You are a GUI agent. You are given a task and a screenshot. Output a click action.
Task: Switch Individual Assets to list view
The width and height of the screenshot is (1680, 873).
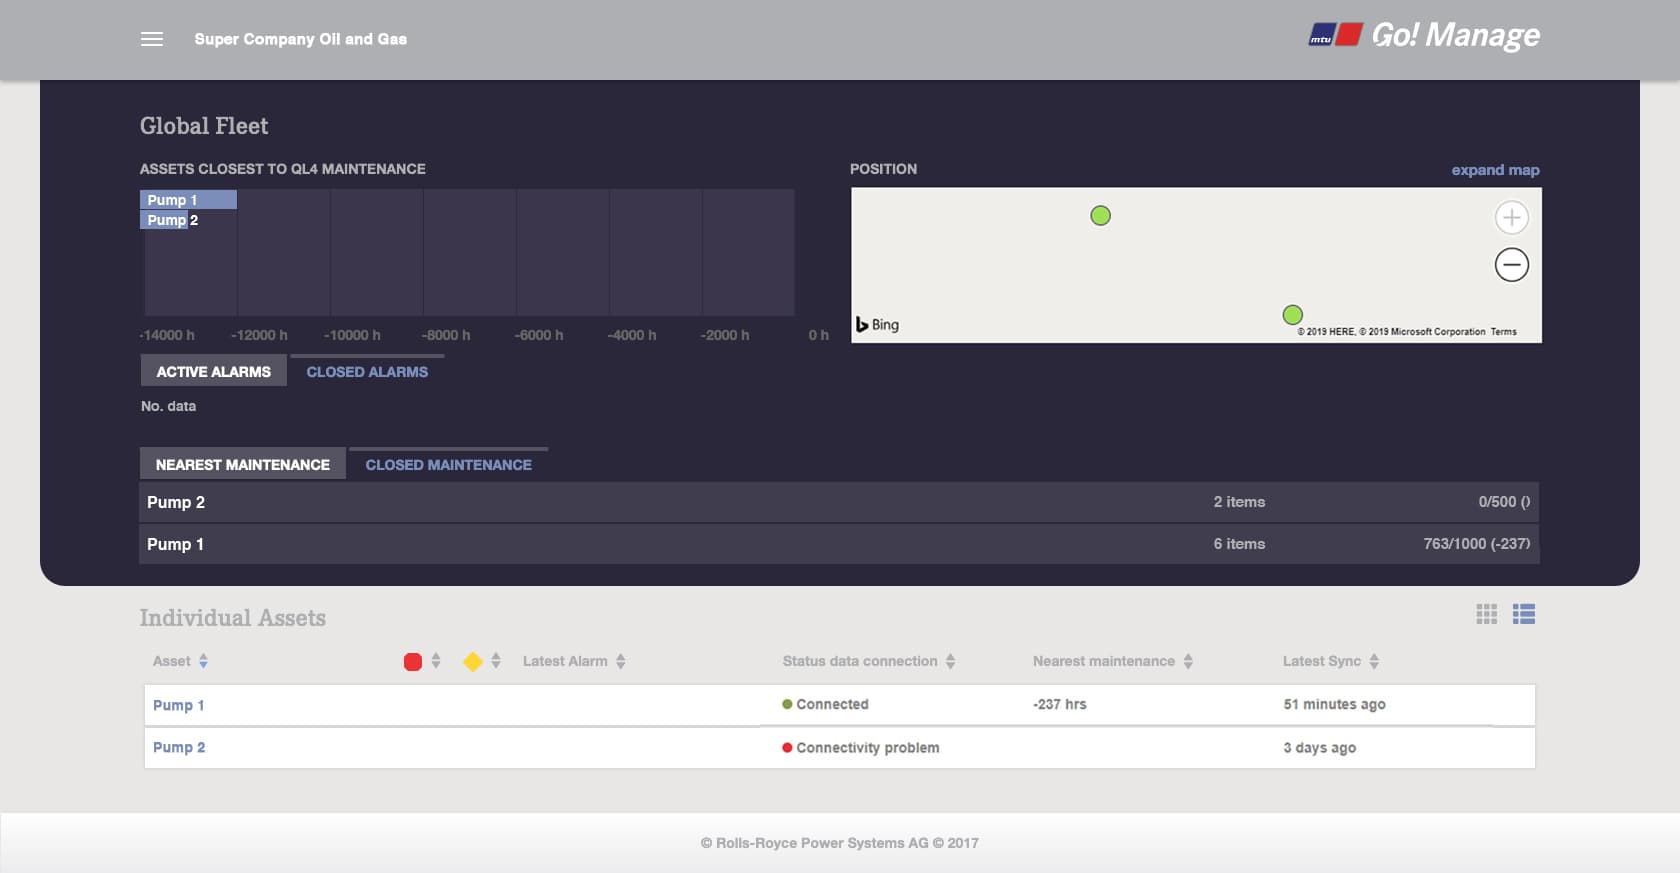click(x=1524, y=614)
